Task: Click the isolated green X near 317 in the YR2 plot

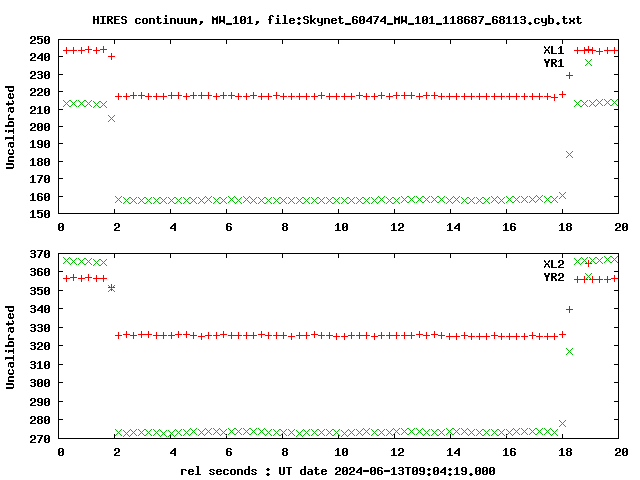Action: click(569, 351)
